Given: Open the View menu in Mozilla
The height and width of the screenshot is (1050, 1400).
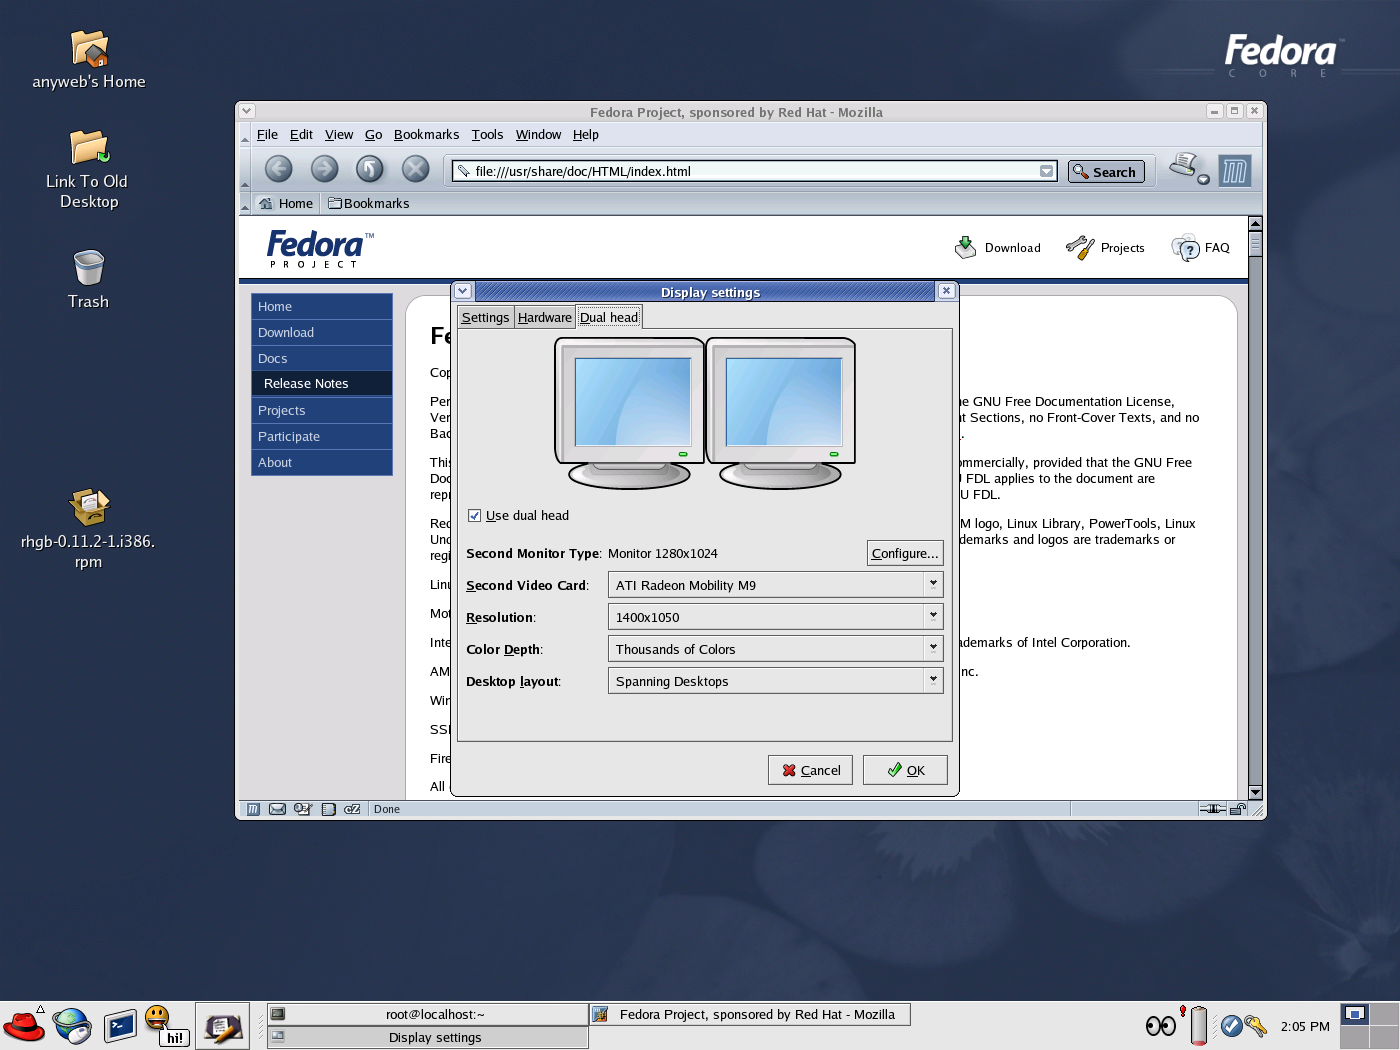Looking at the screenshot, I should [x=339, y=135].
